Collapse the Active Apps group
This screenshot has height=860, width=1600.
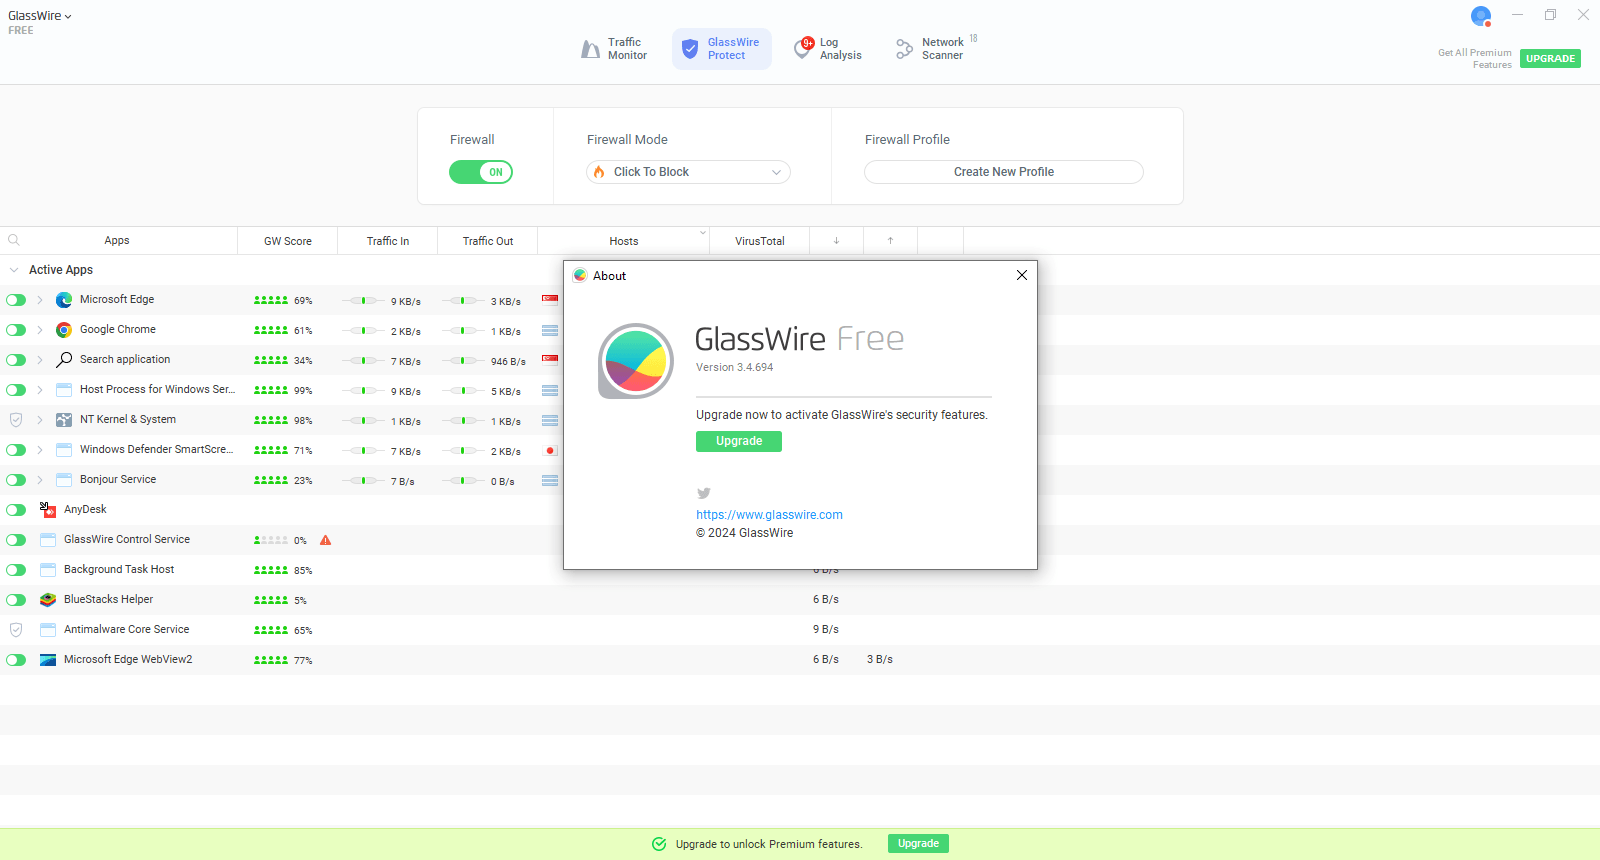click(14, 270)
